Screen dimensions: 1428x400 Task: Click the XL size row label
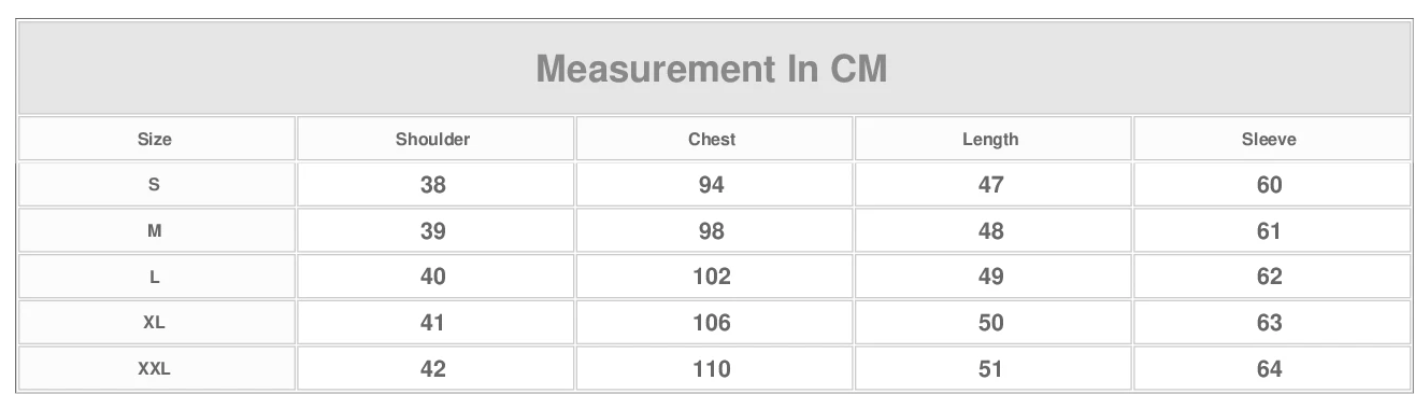(154, 324)
